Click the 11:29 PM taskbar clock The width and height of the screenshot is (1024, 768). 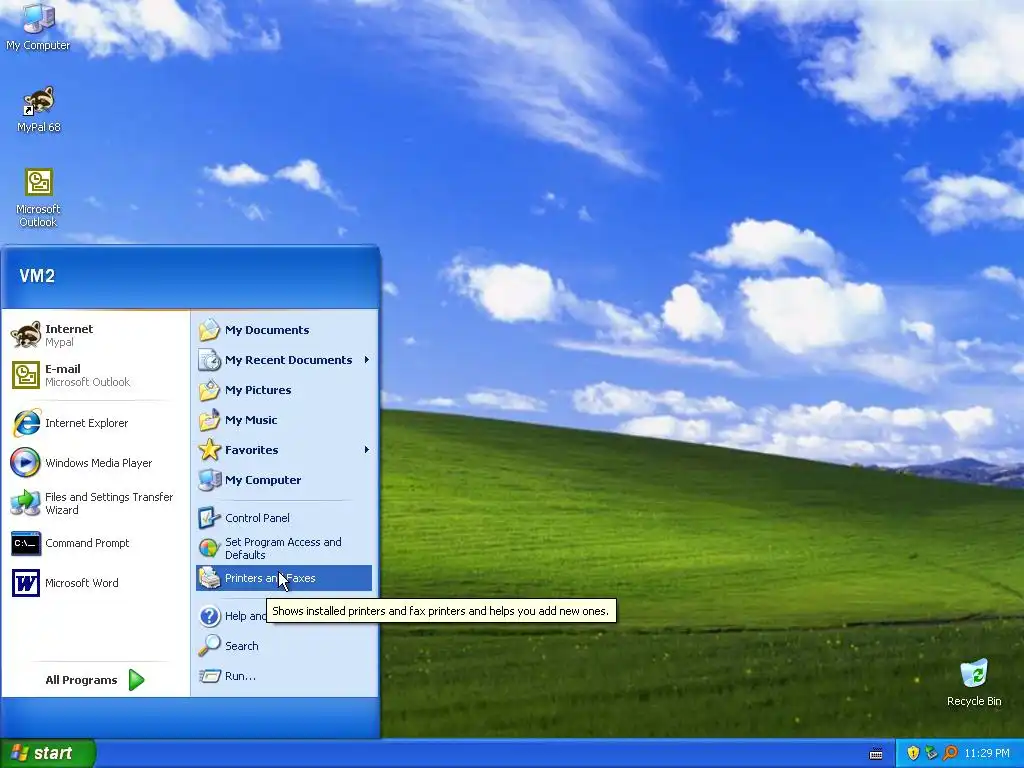987,753
